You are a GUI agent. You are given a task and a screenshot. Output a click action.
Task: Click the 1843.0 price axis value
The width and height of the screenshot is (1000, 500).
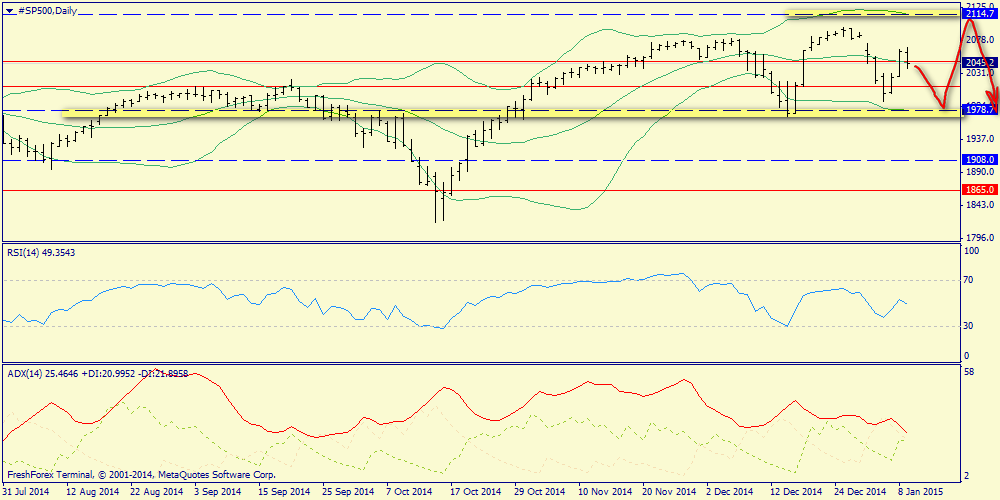coord(979,205)
